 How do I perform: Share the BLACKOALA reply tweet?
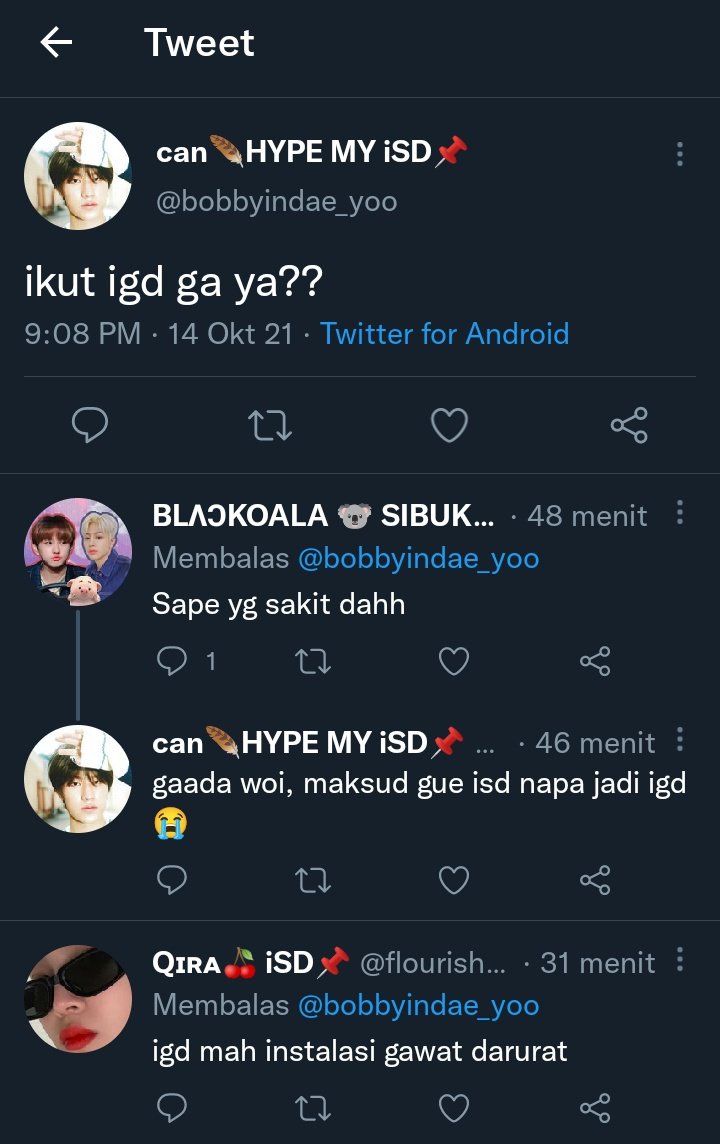tap(595, 661)
